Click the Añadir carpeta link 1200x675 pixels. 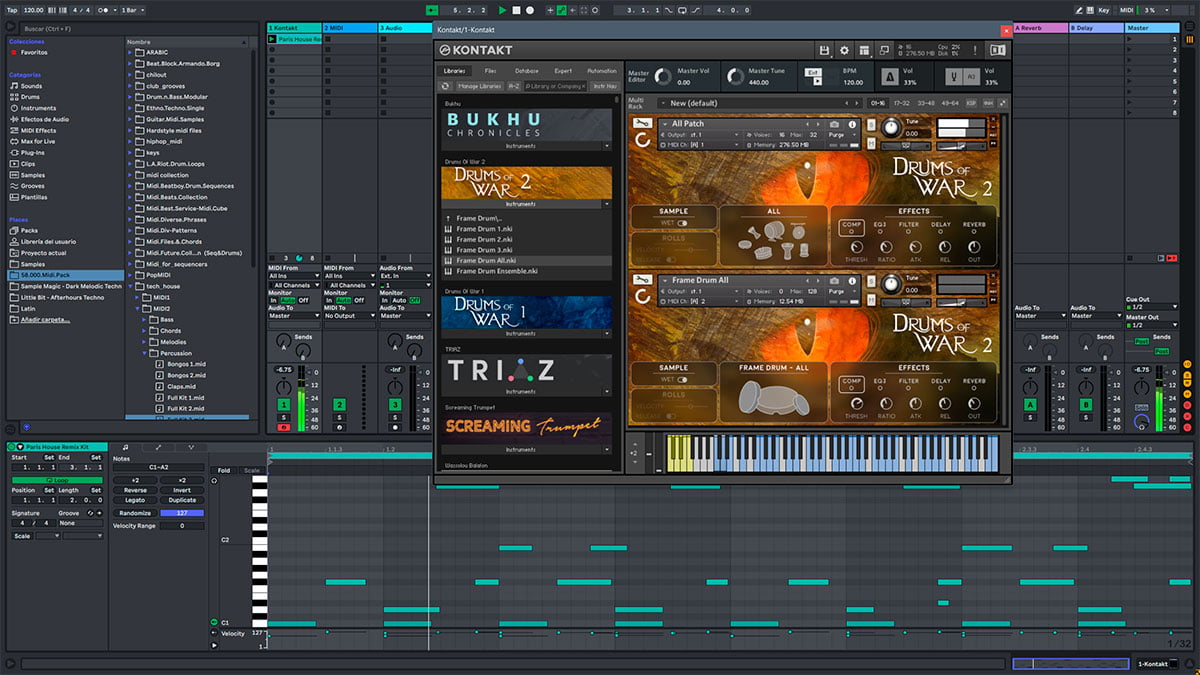[x=46, y=320]
